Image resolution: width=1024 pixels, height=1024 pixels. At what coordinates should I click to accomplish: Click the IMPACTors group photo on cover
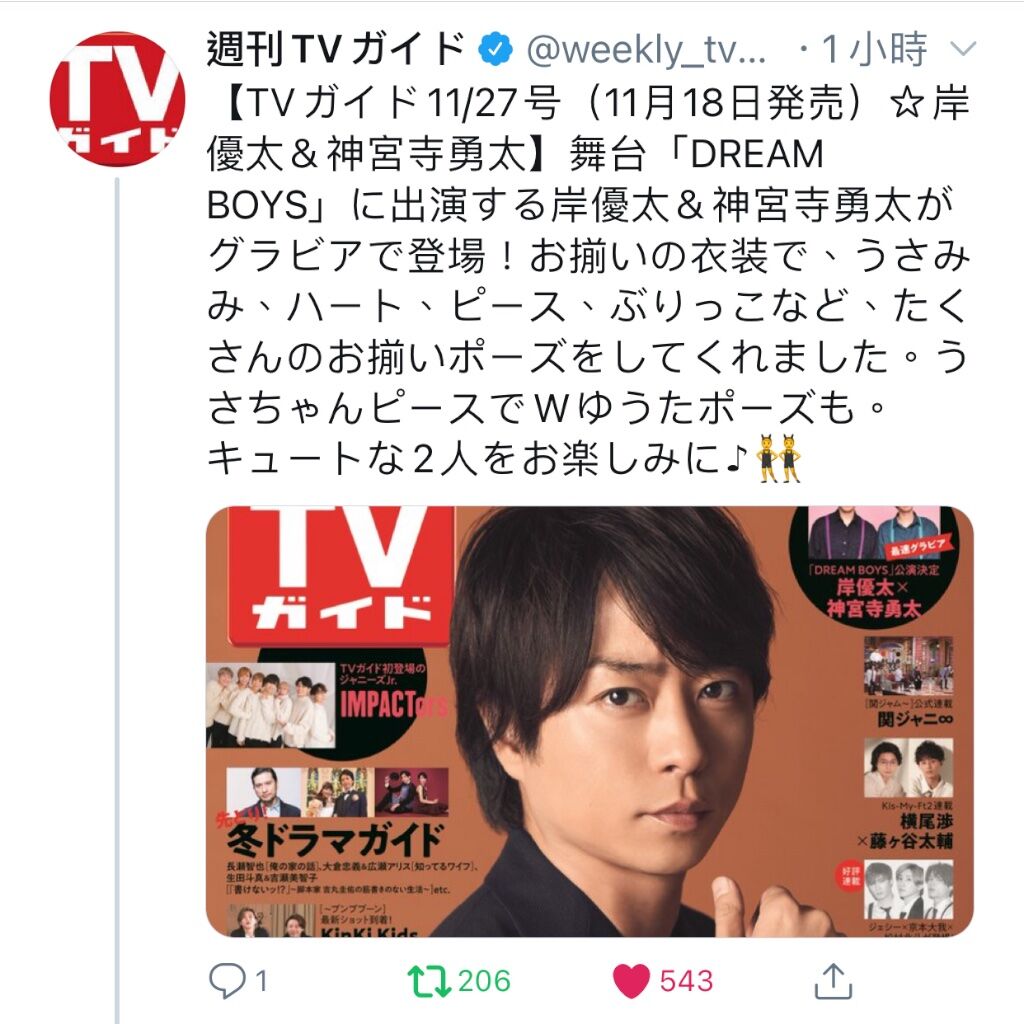(x=270, y=705)
